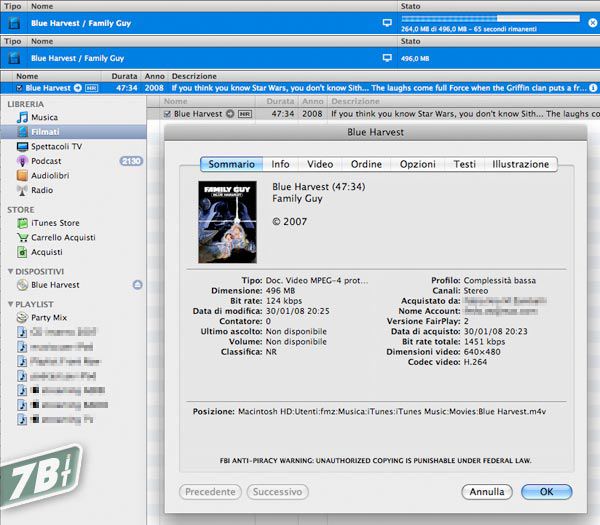
Task: Switch to the Opzioni tab
Action: (417, 164)
